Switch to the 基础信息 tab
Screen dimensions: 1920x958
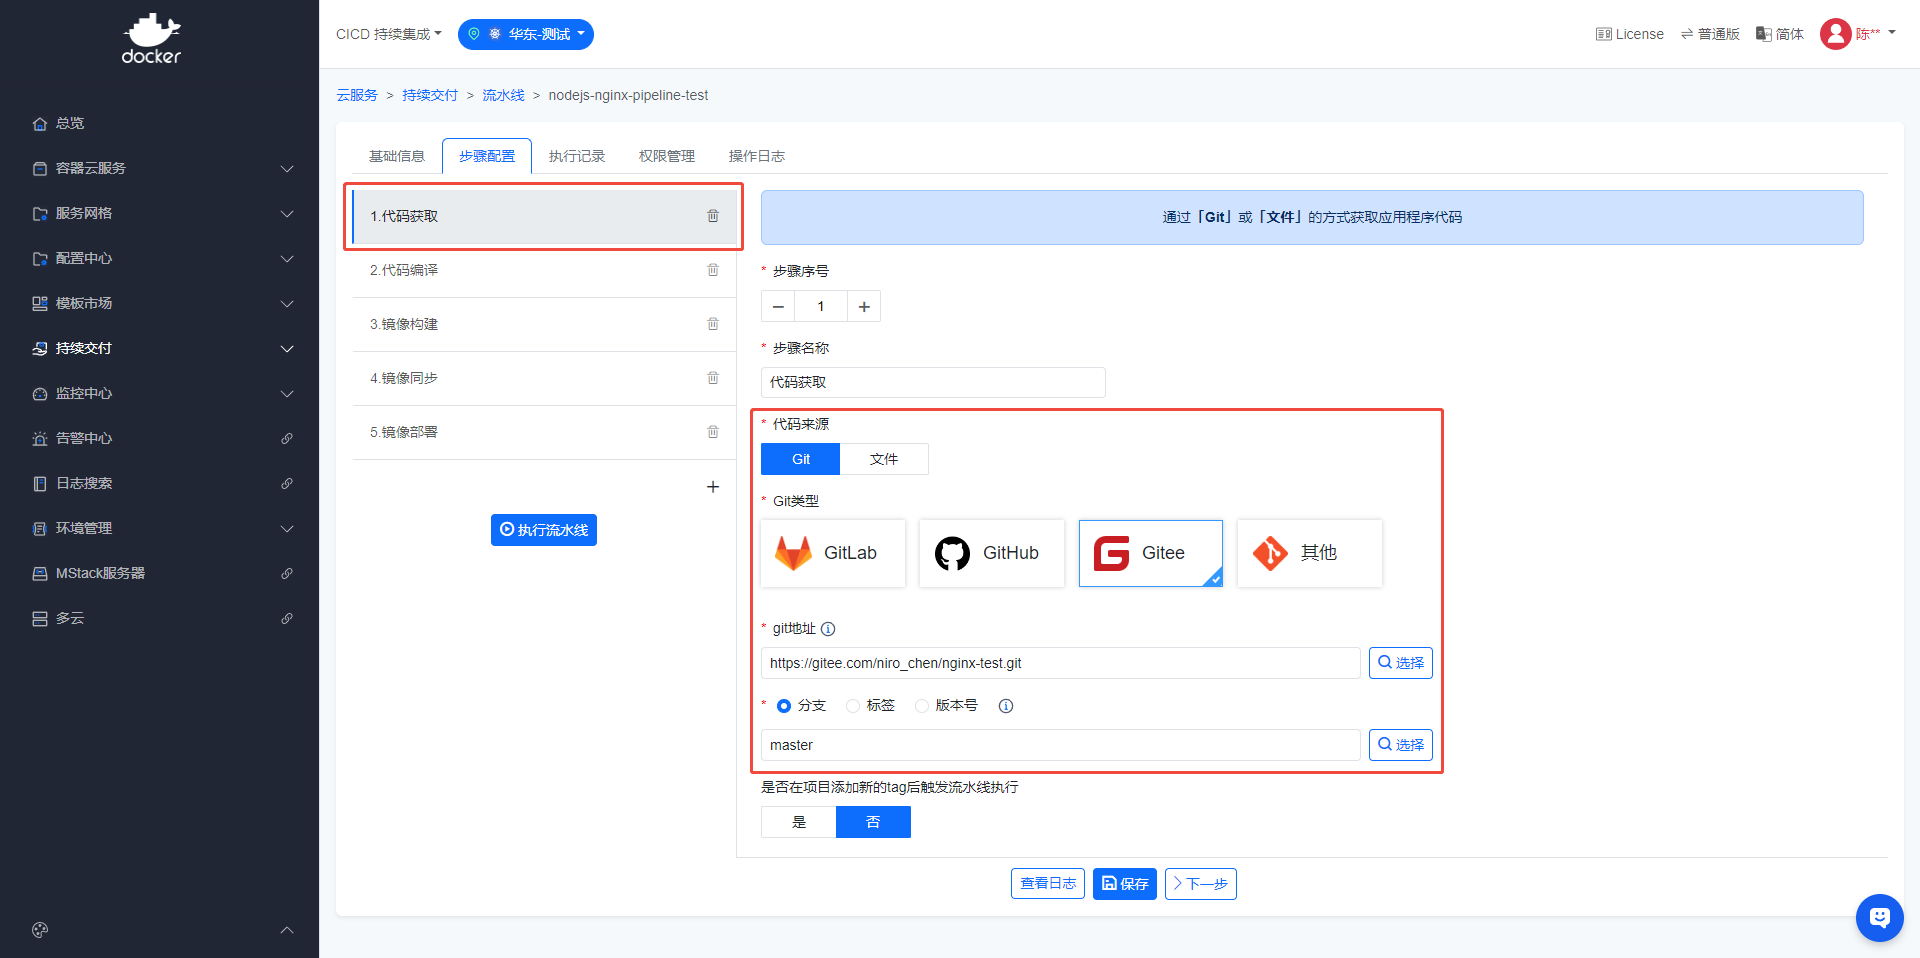pyautogui.click(x=397, y=156)
